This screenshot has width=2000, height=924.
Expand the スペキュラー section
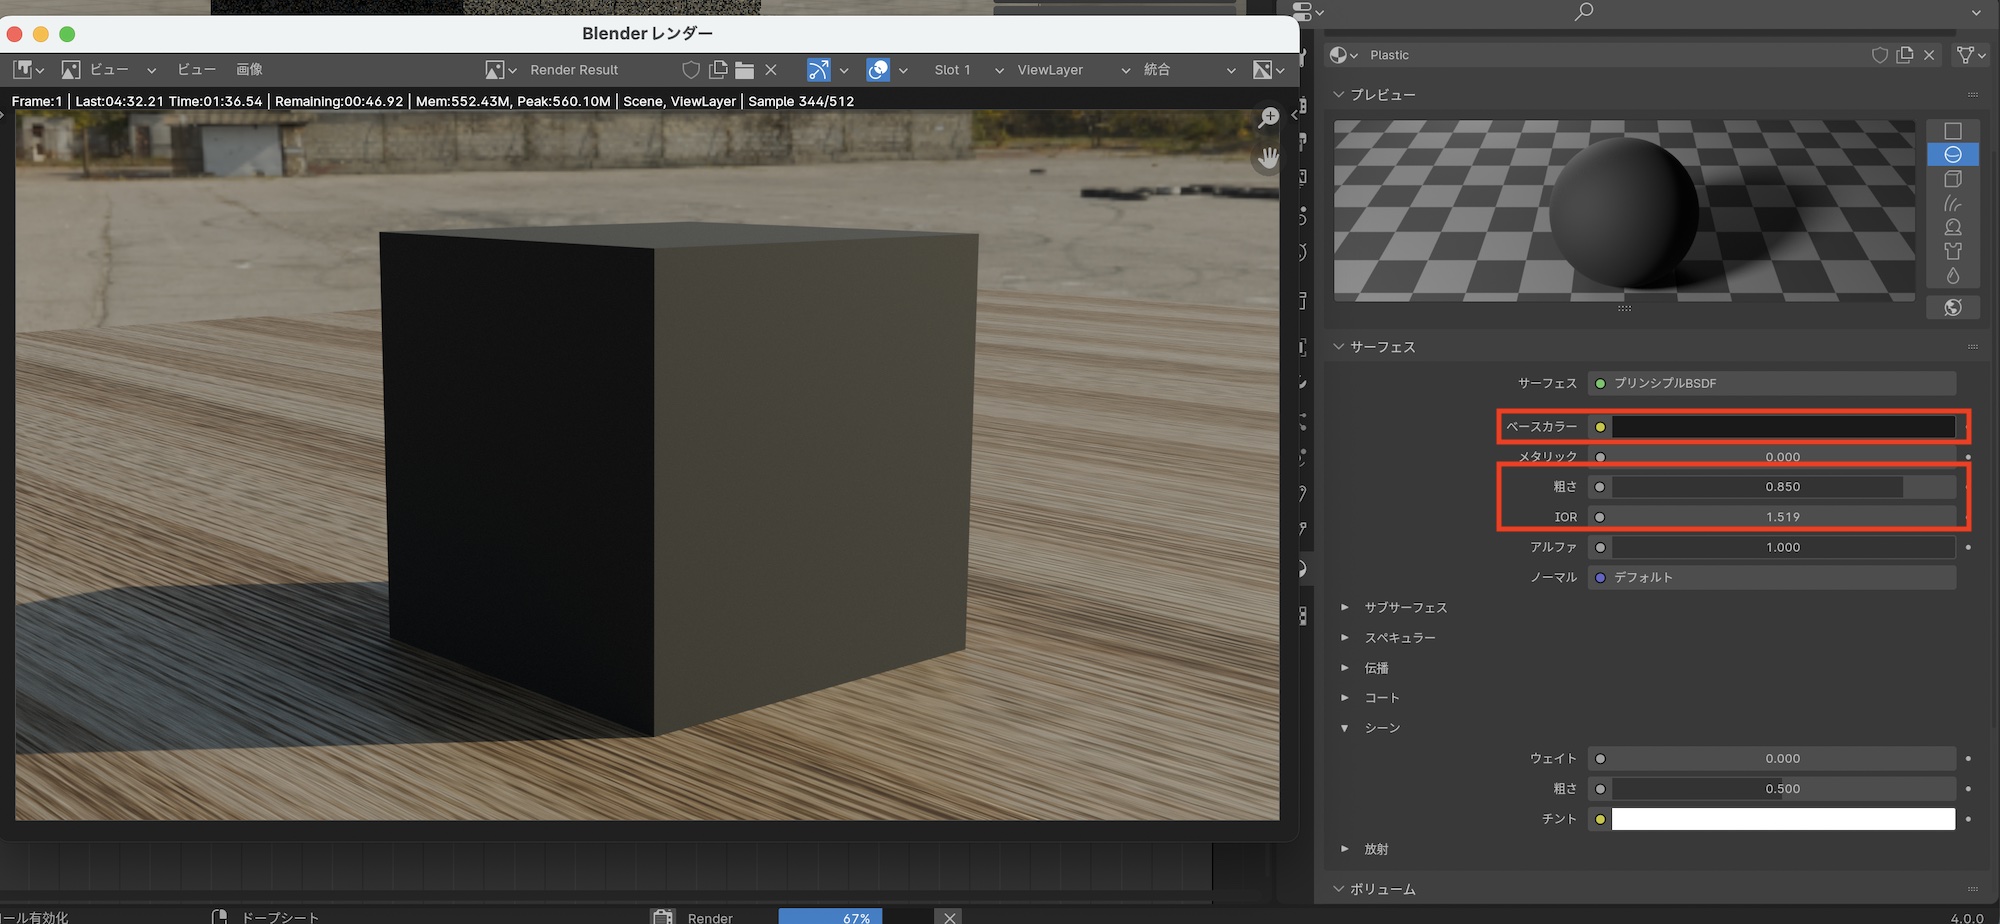(x=1399, y=637)
